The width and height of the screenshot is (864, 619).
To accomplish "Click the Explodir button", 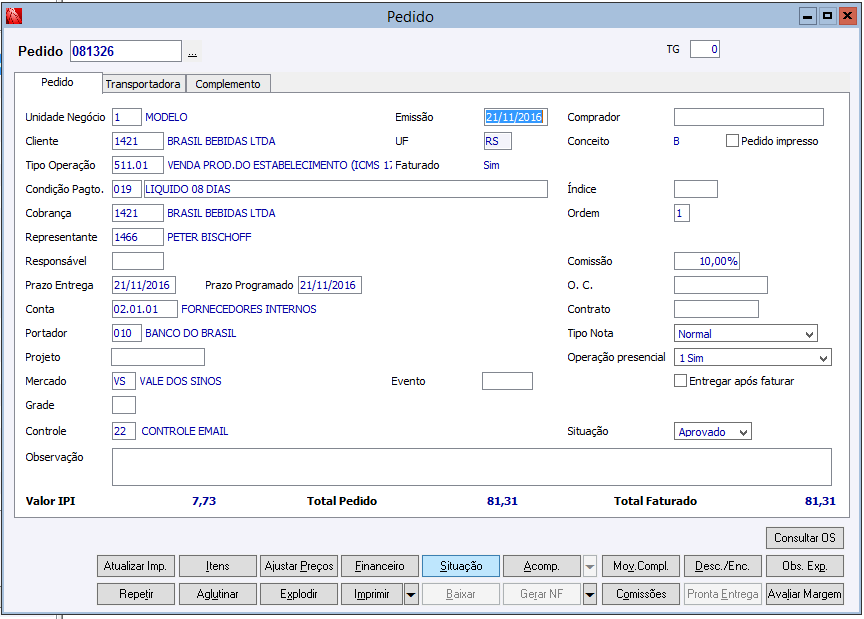I will pyautogui.click(x=299, y=594).
